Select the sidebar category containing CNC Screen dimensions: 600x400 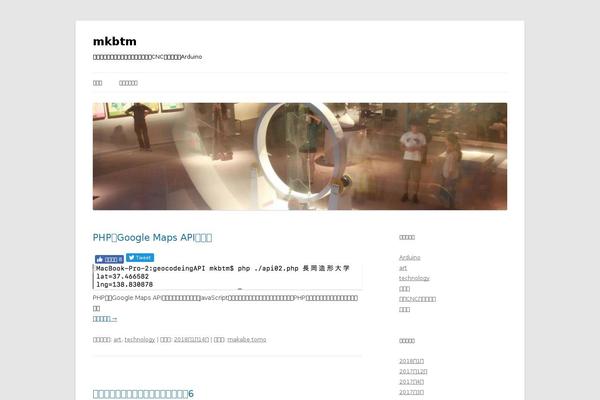point(417,299)
